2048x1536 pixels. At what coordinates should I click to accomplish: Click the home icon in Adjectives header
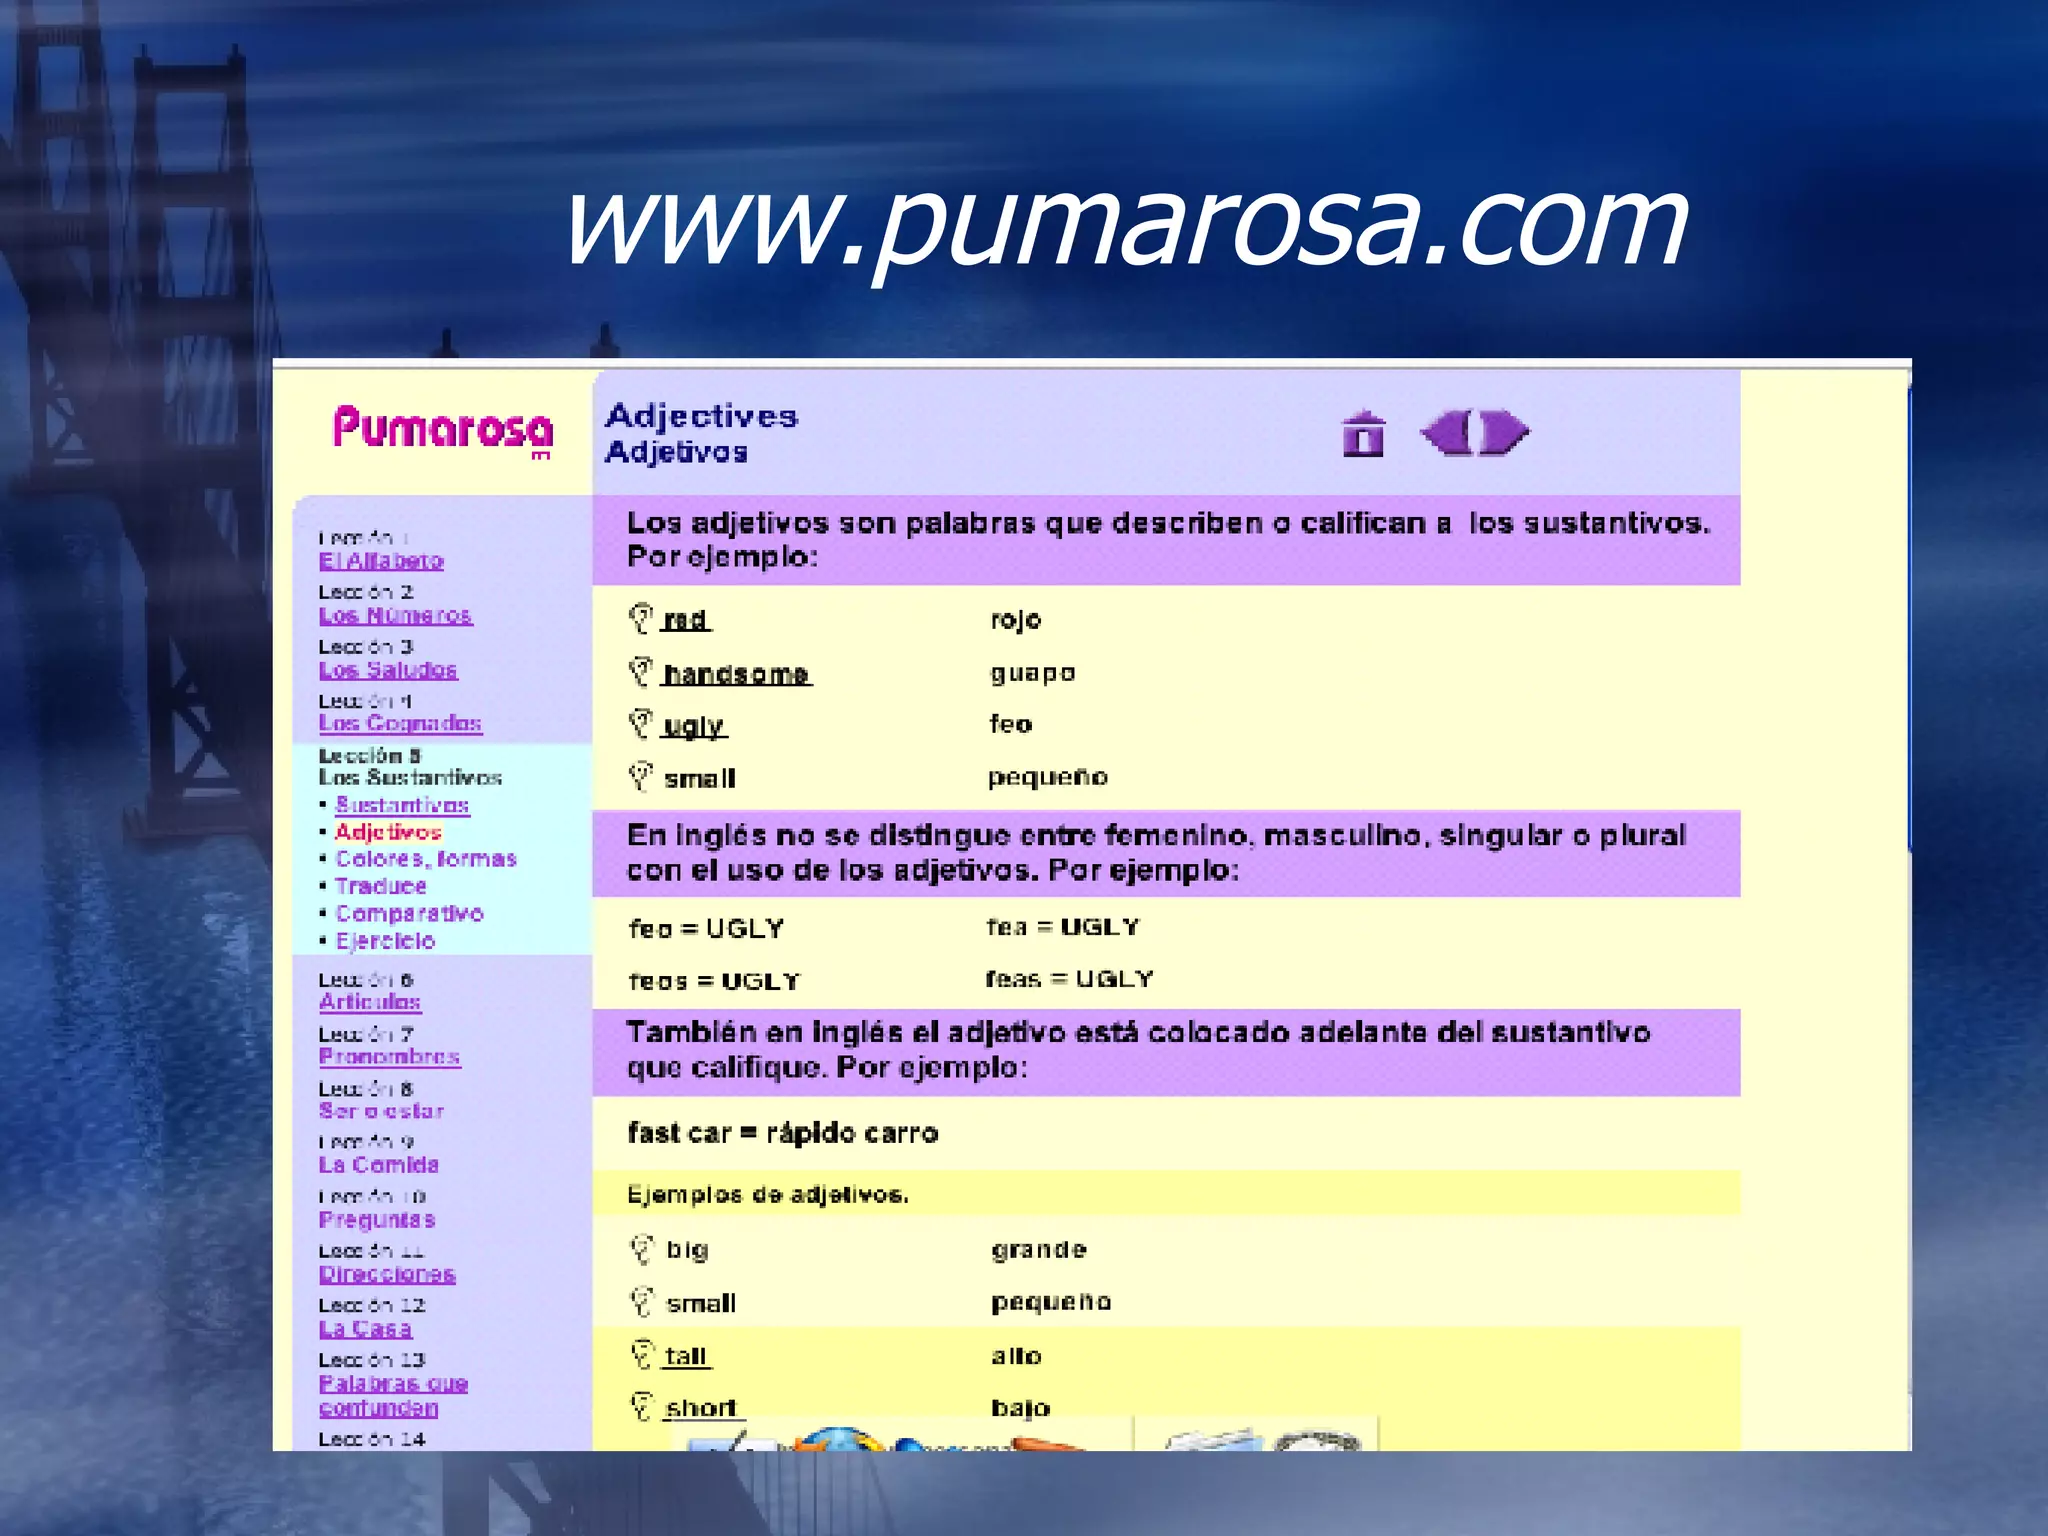1363,434
